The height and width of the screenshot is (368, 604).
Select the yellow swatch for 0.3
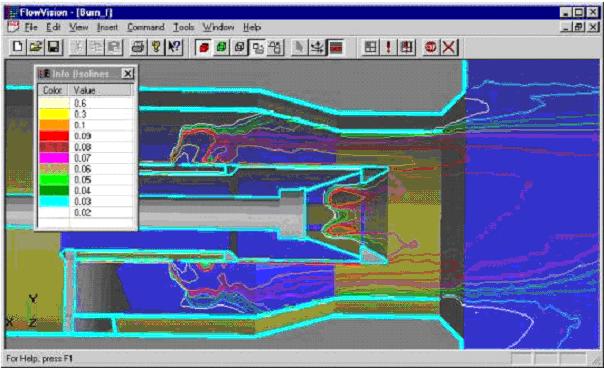point(54,114)
